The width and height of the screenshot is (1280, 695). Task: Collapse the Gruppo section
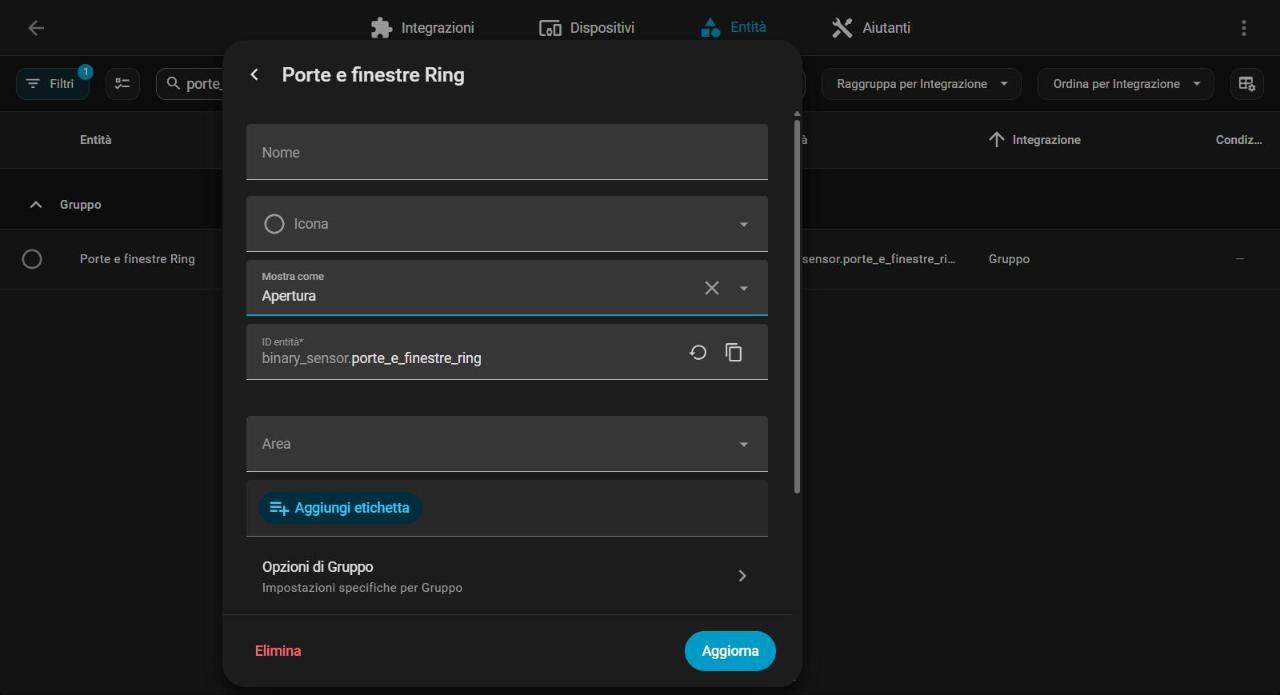tap(36, 204)
